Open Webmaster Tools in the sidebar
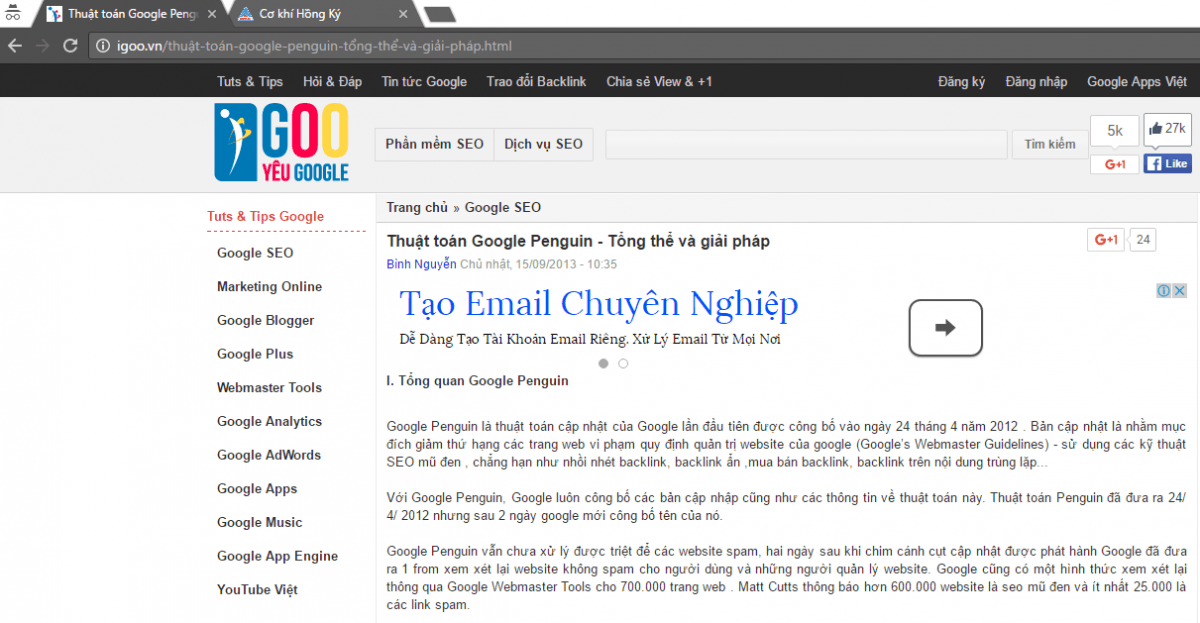This screenshot has height=623, width=1200. coord(269,387)
